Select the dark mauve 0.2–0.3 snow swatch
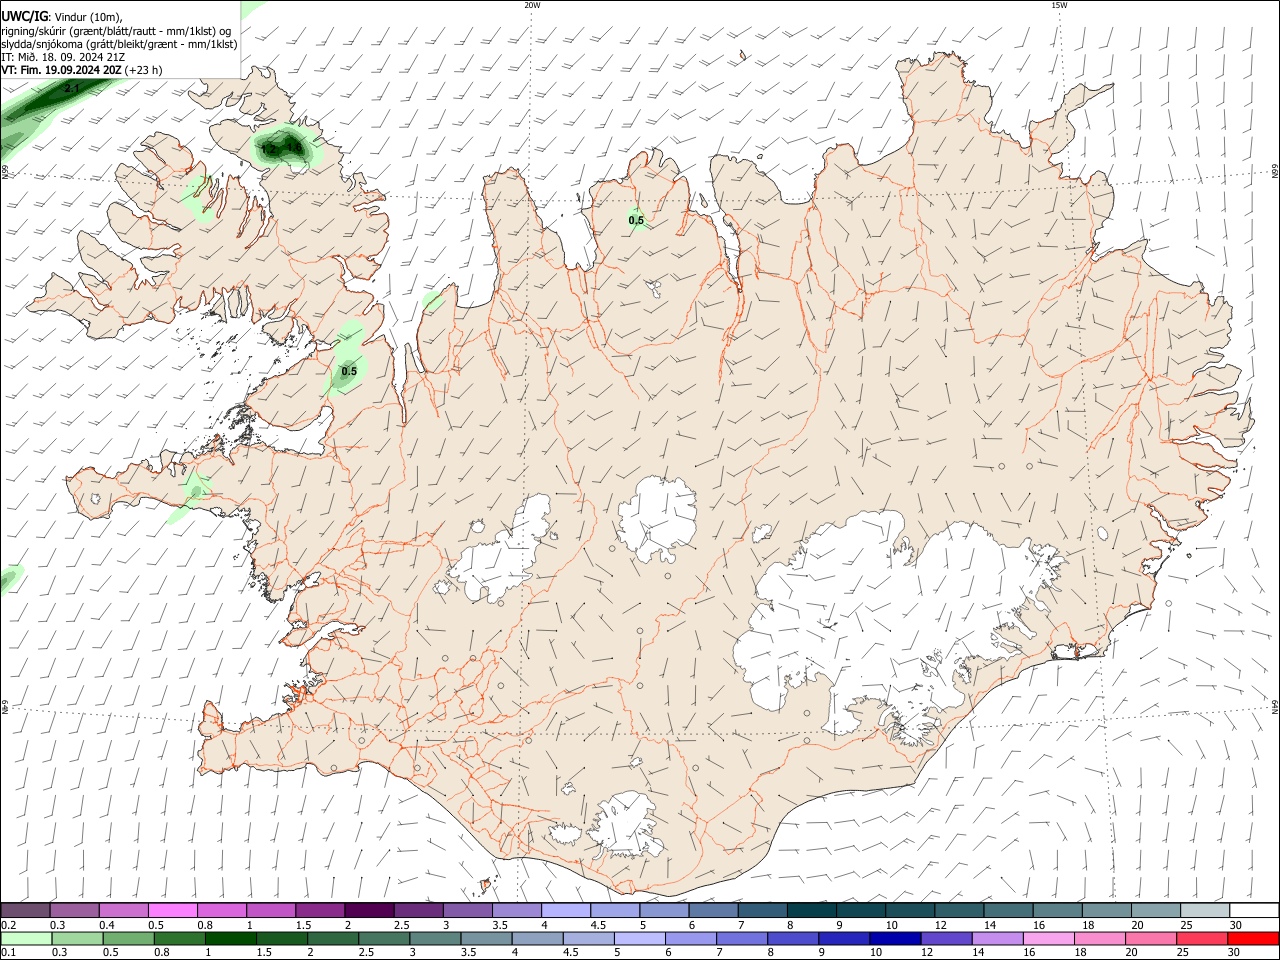This screenshot has width=1280, height=960. (x=25, y=910)
